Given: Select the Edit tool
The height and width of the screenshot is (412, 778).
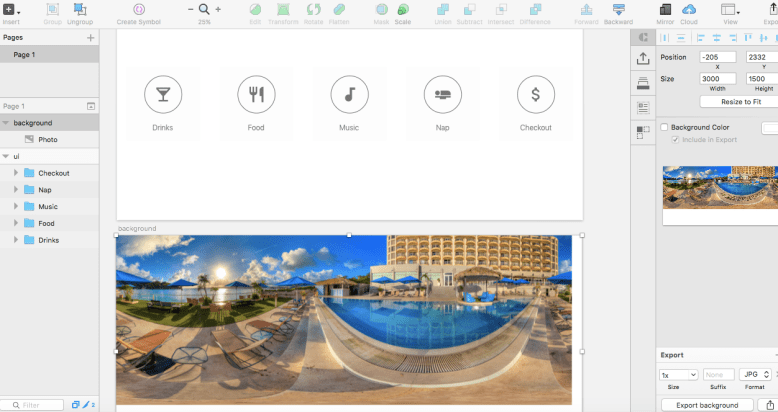Looking at the screenshot, I should point(255,9).
